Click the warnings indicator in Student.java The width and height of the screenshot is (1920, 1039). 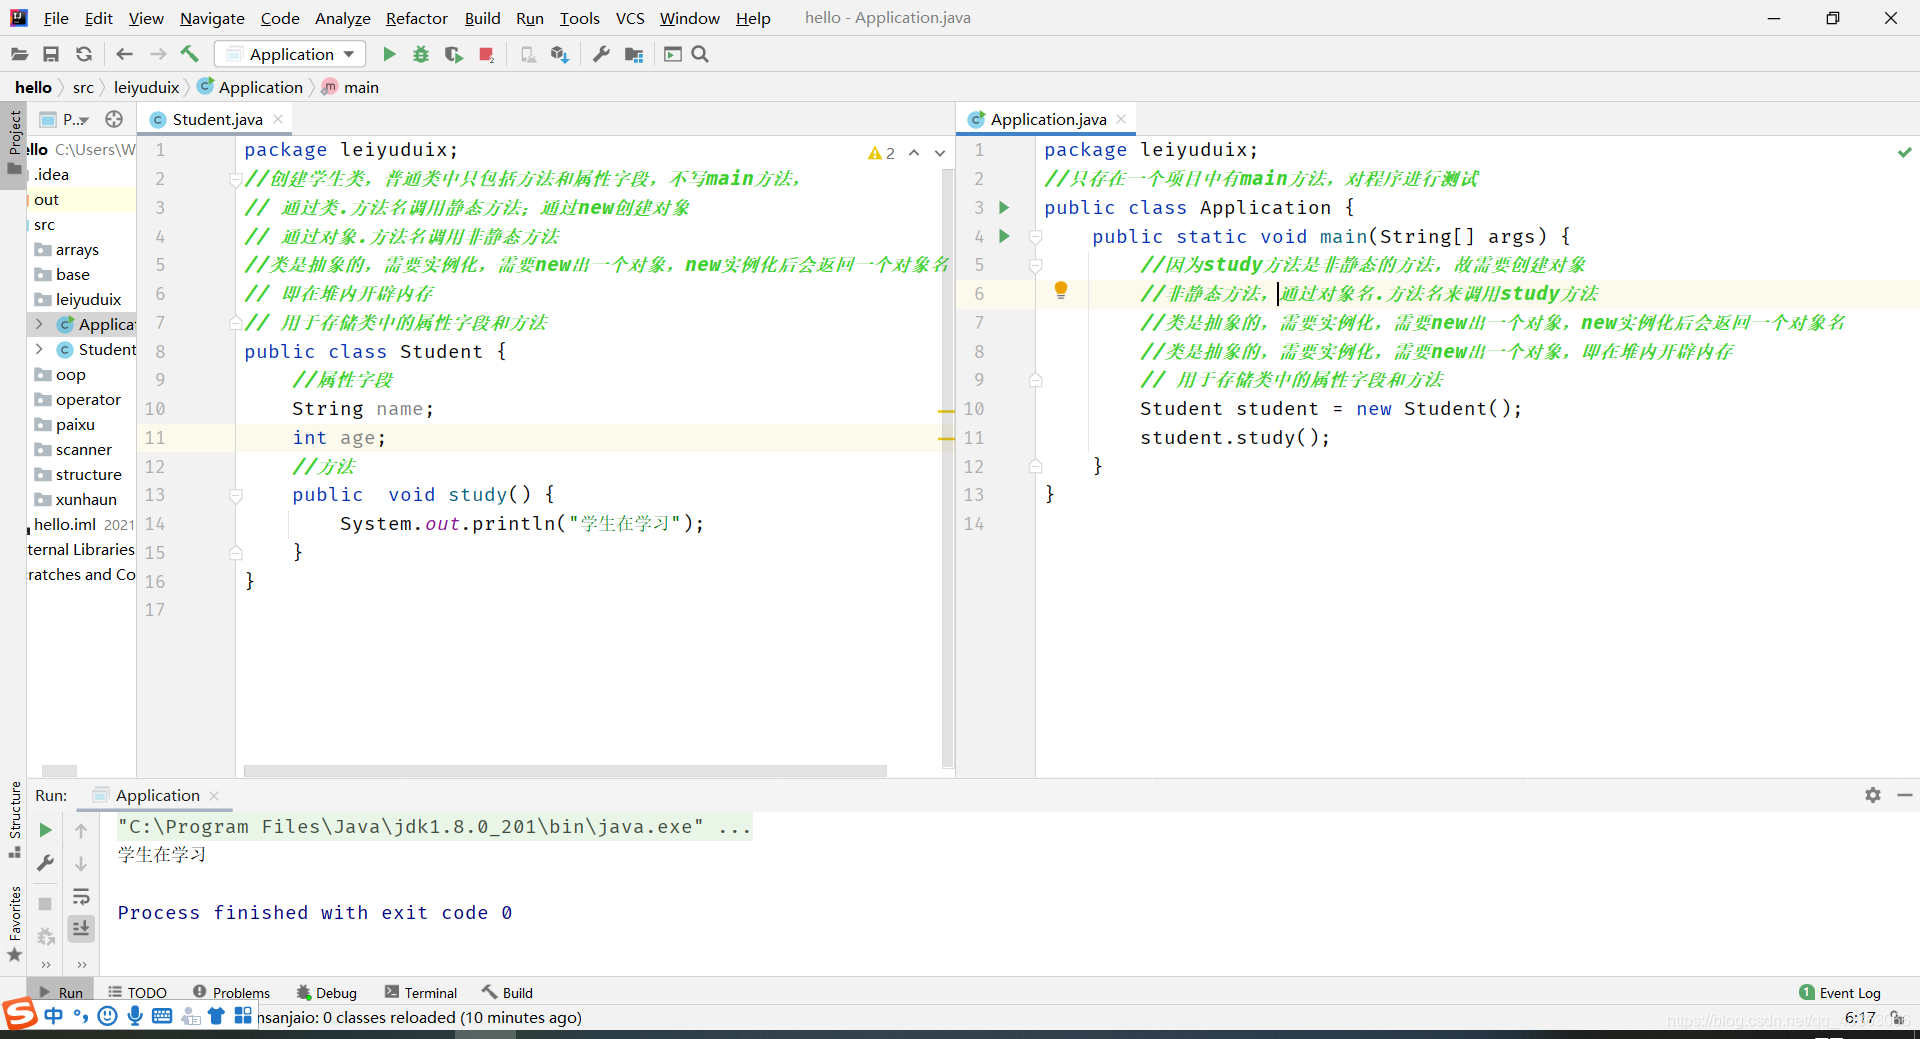[881, 153]
